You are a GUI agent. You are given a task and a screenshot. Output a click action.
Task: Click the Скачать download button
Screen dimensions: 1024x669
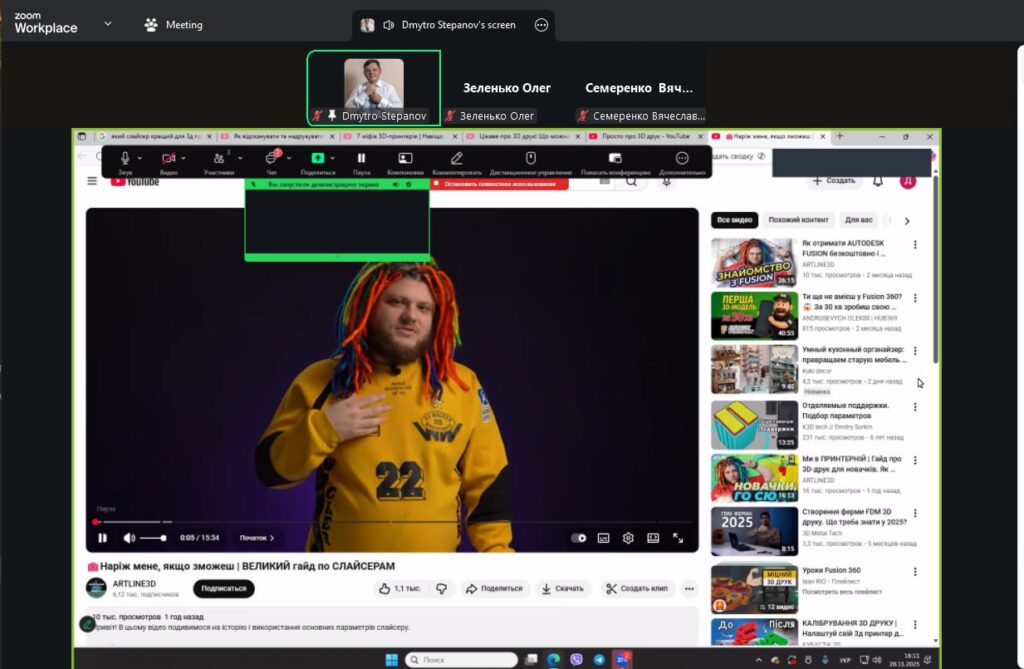(562, 589)
